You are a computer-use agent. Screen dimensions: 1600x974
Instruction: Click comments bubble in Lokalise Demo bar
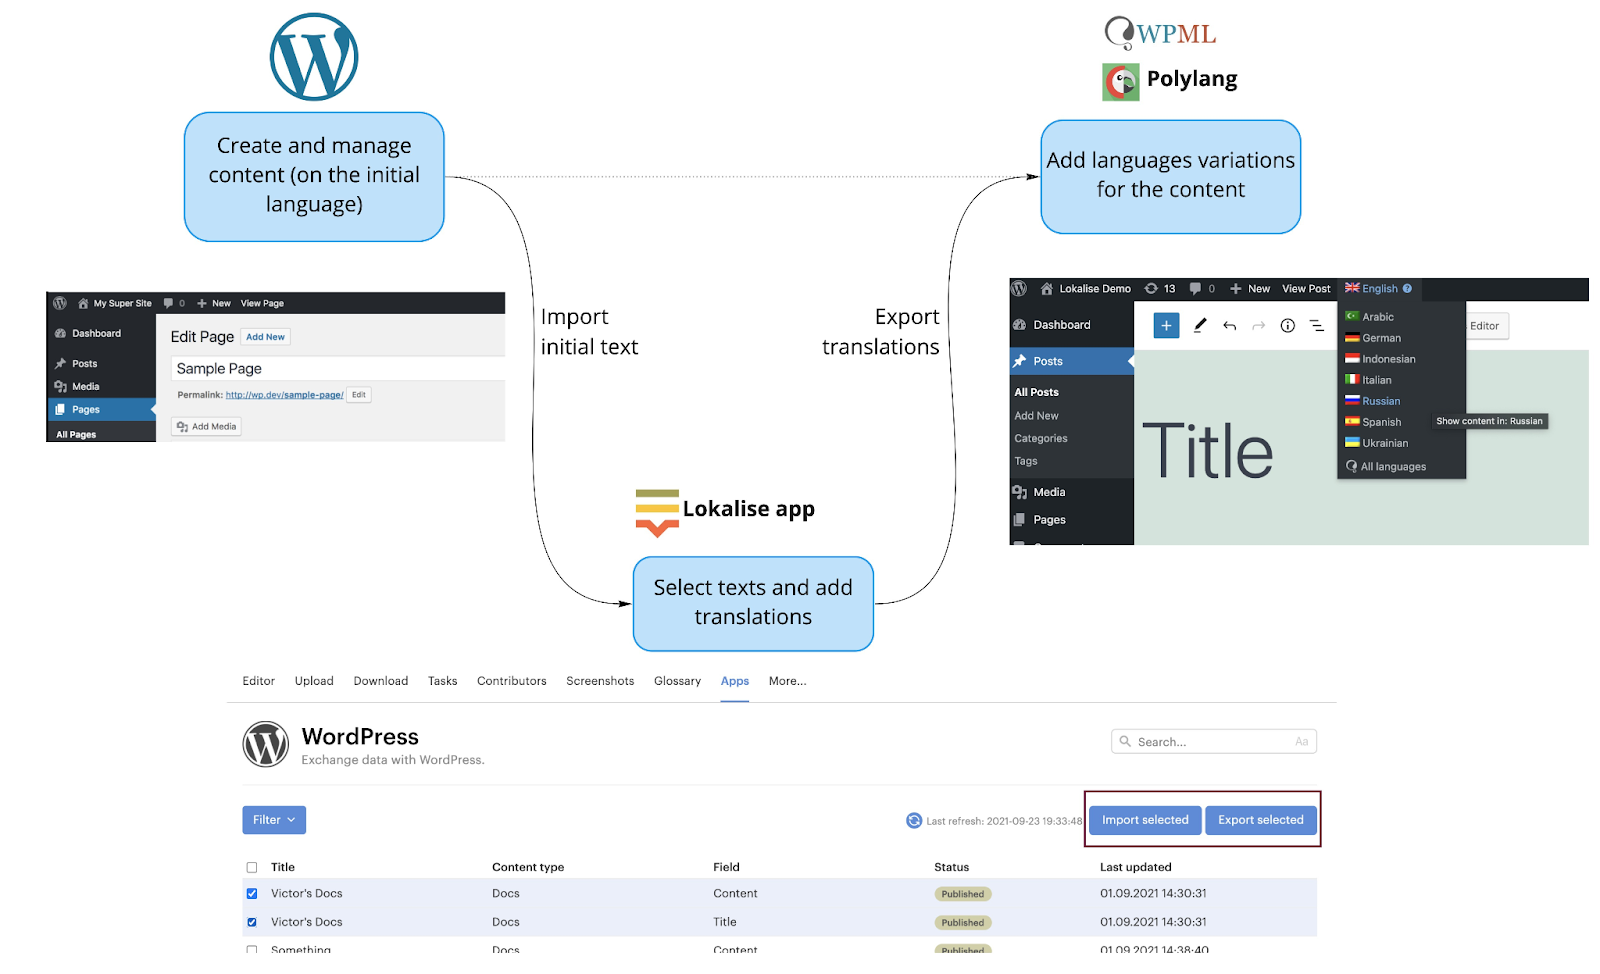click(x=1195, y=289)
